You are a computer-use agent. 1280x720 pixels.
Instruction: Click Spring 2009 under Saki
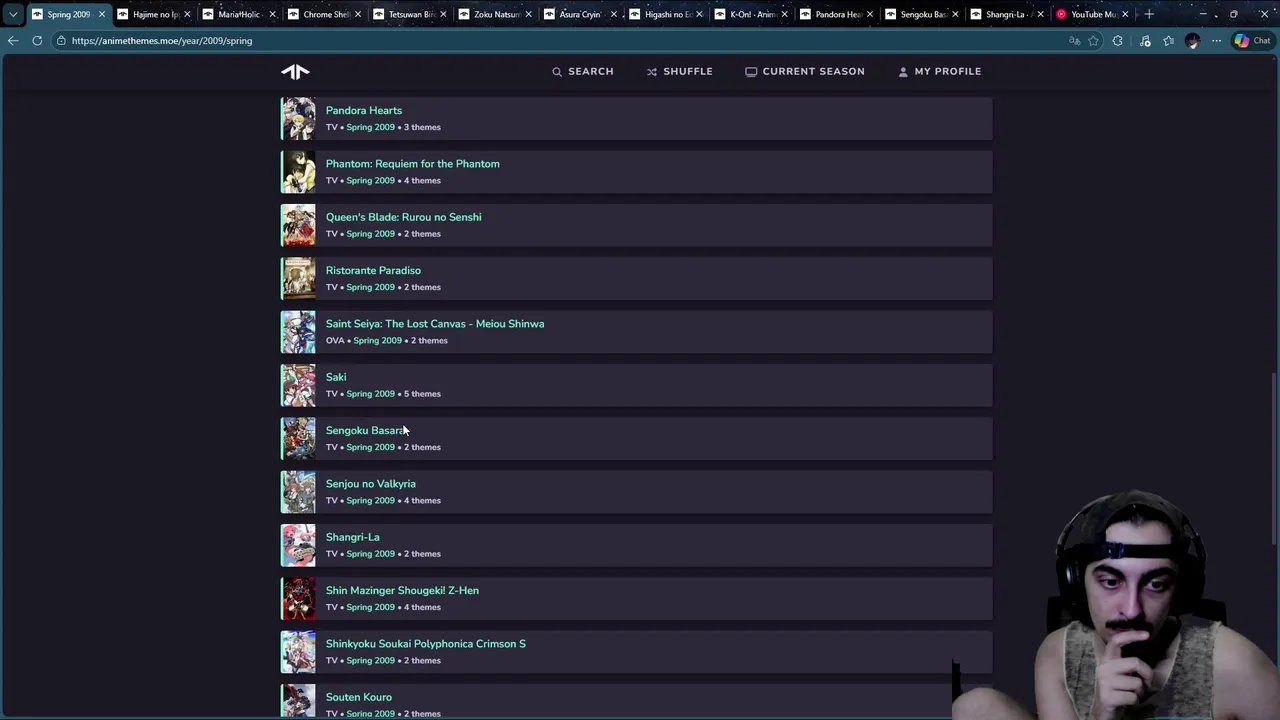click(370, 394)
